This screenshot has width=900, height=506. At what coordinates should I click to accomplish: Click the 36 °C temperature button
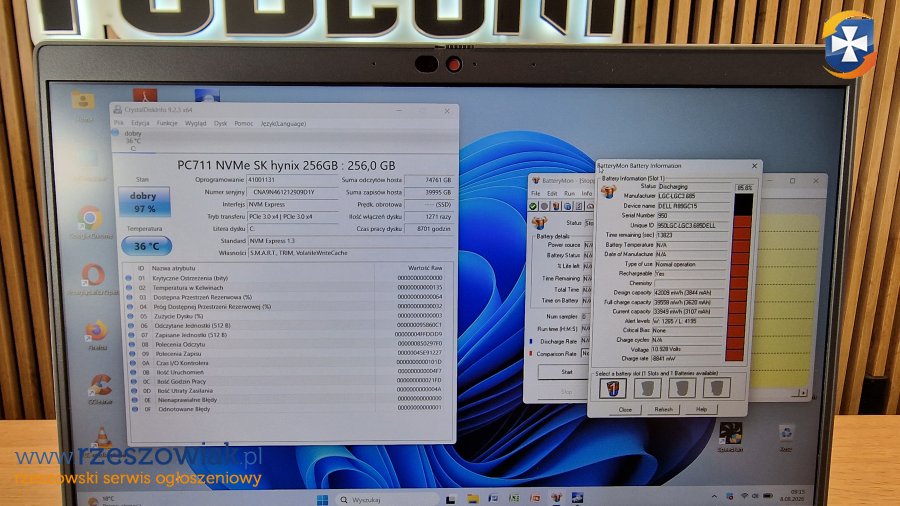click(x=146, y=246)
